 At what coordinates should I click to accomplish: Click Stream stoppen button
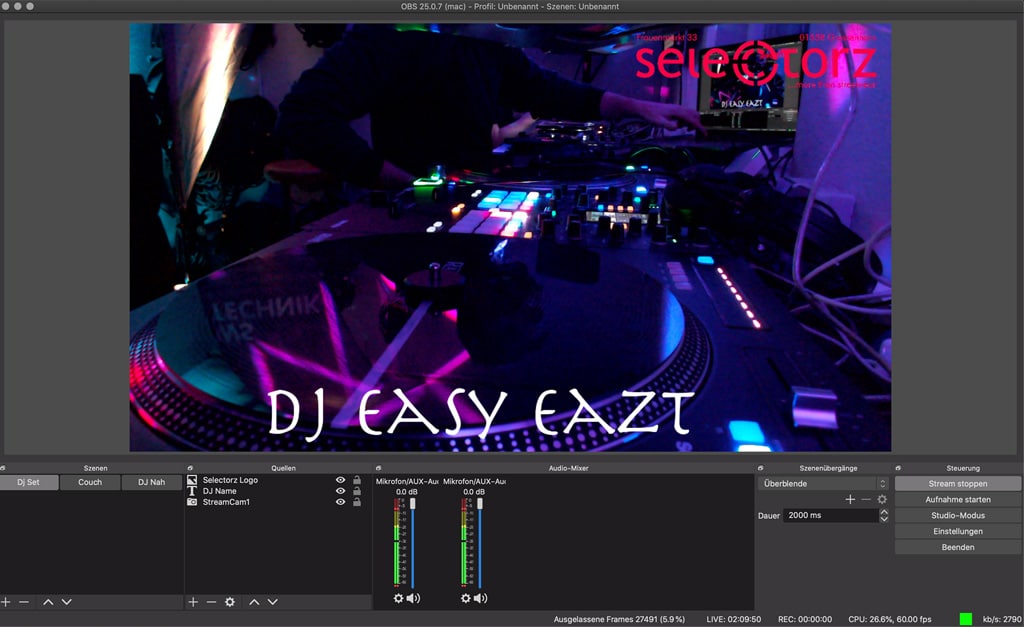[x=957, y=484]
